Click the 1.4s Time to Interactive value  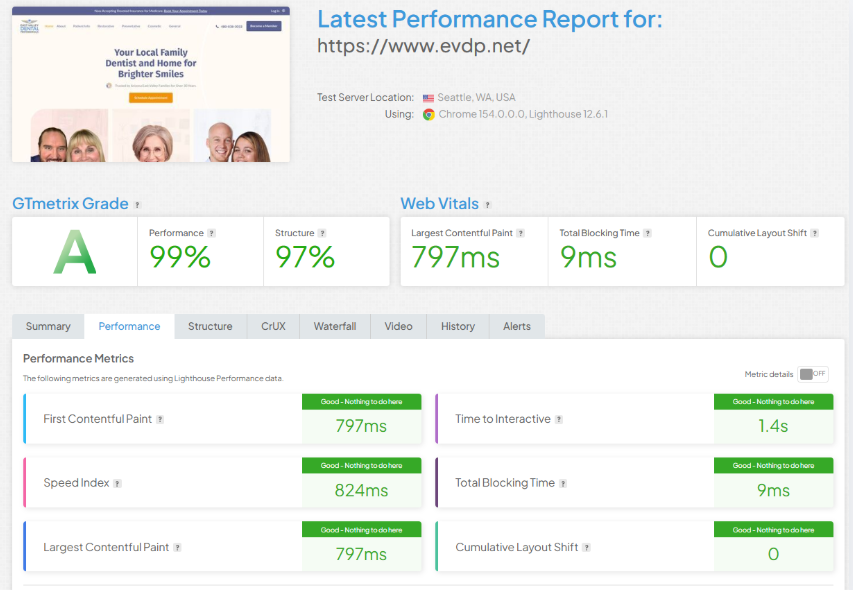[x=773, y=426]
